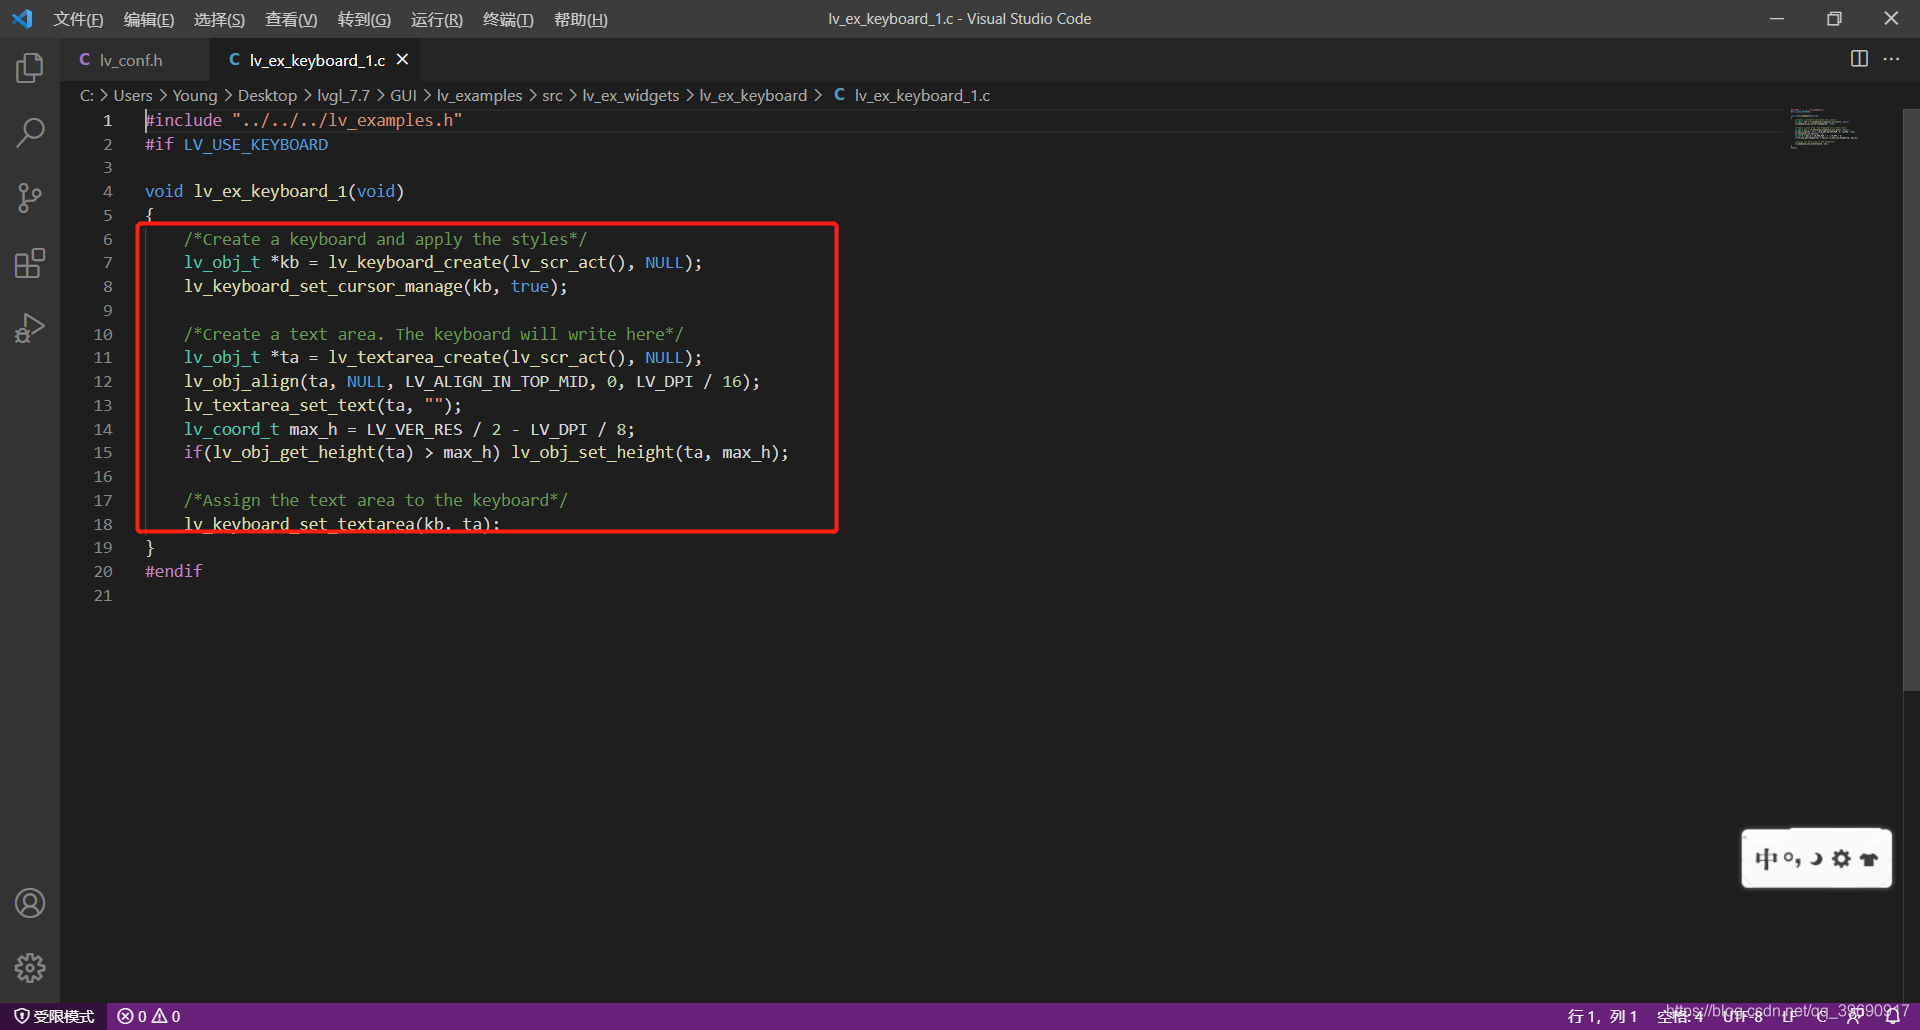Screen dimensions: 1920x1030
Task: Click the void lv_ex_keyboard_1(void) function name
Action: click(270, 191)
